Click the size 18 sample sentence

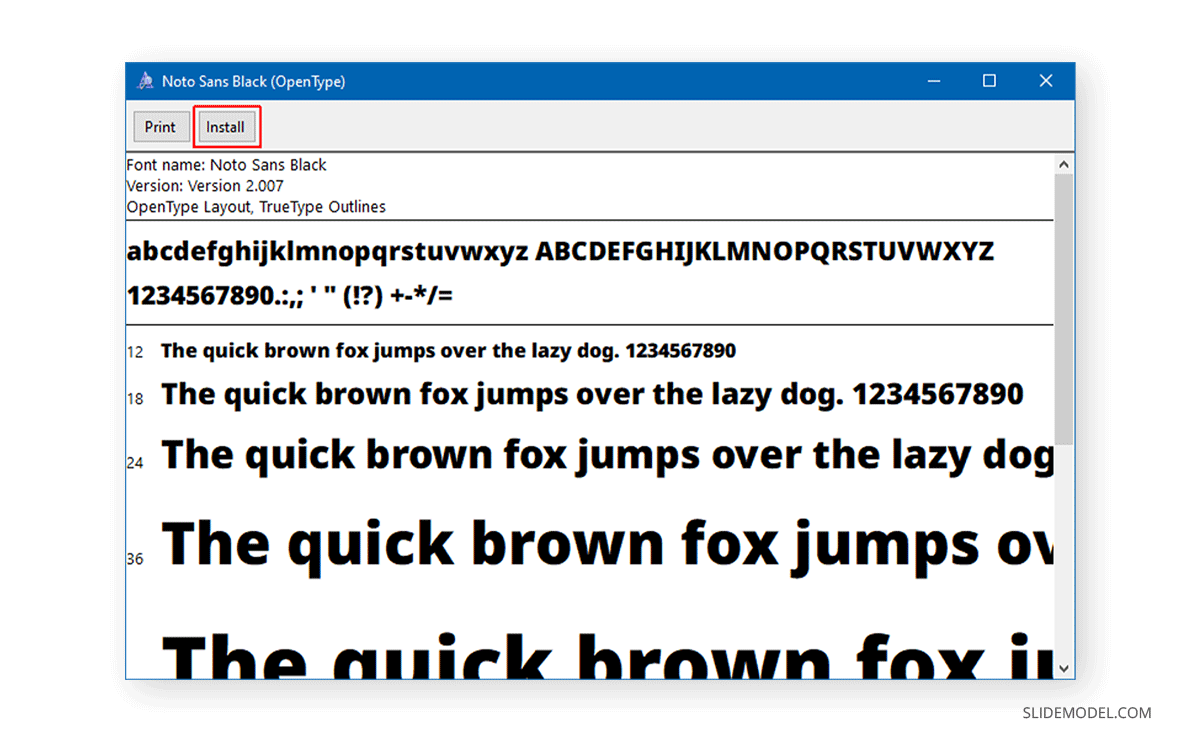click(592, 395)
